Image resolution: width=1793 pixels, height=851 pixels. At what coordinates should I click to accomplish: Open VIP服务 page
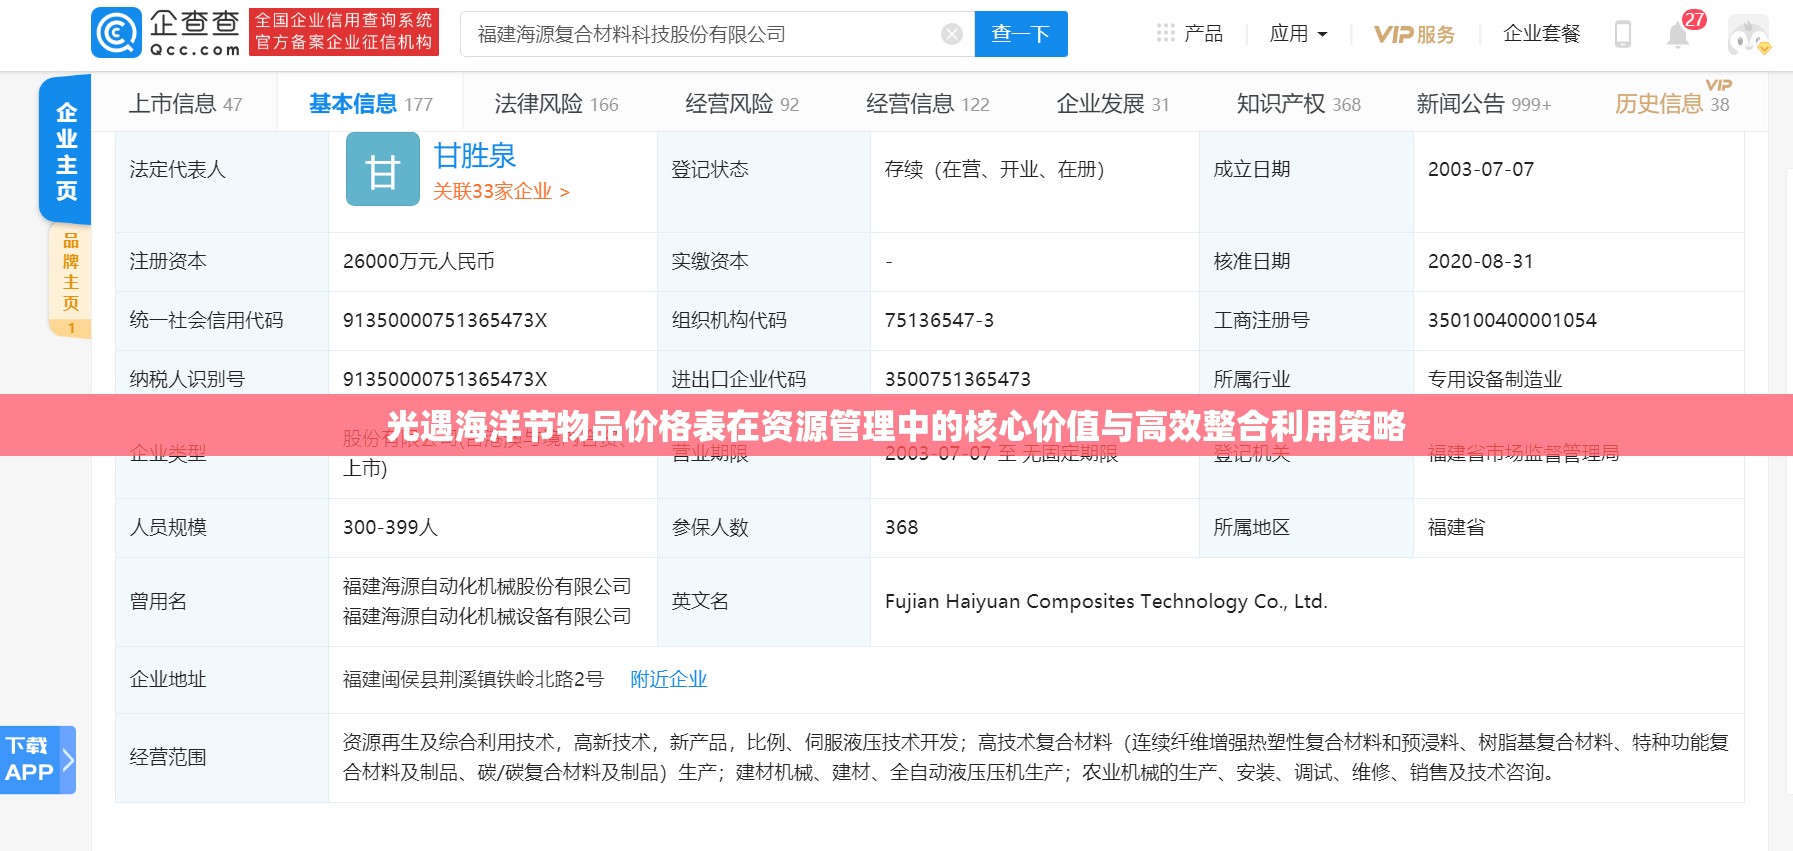pos(1414,34)
